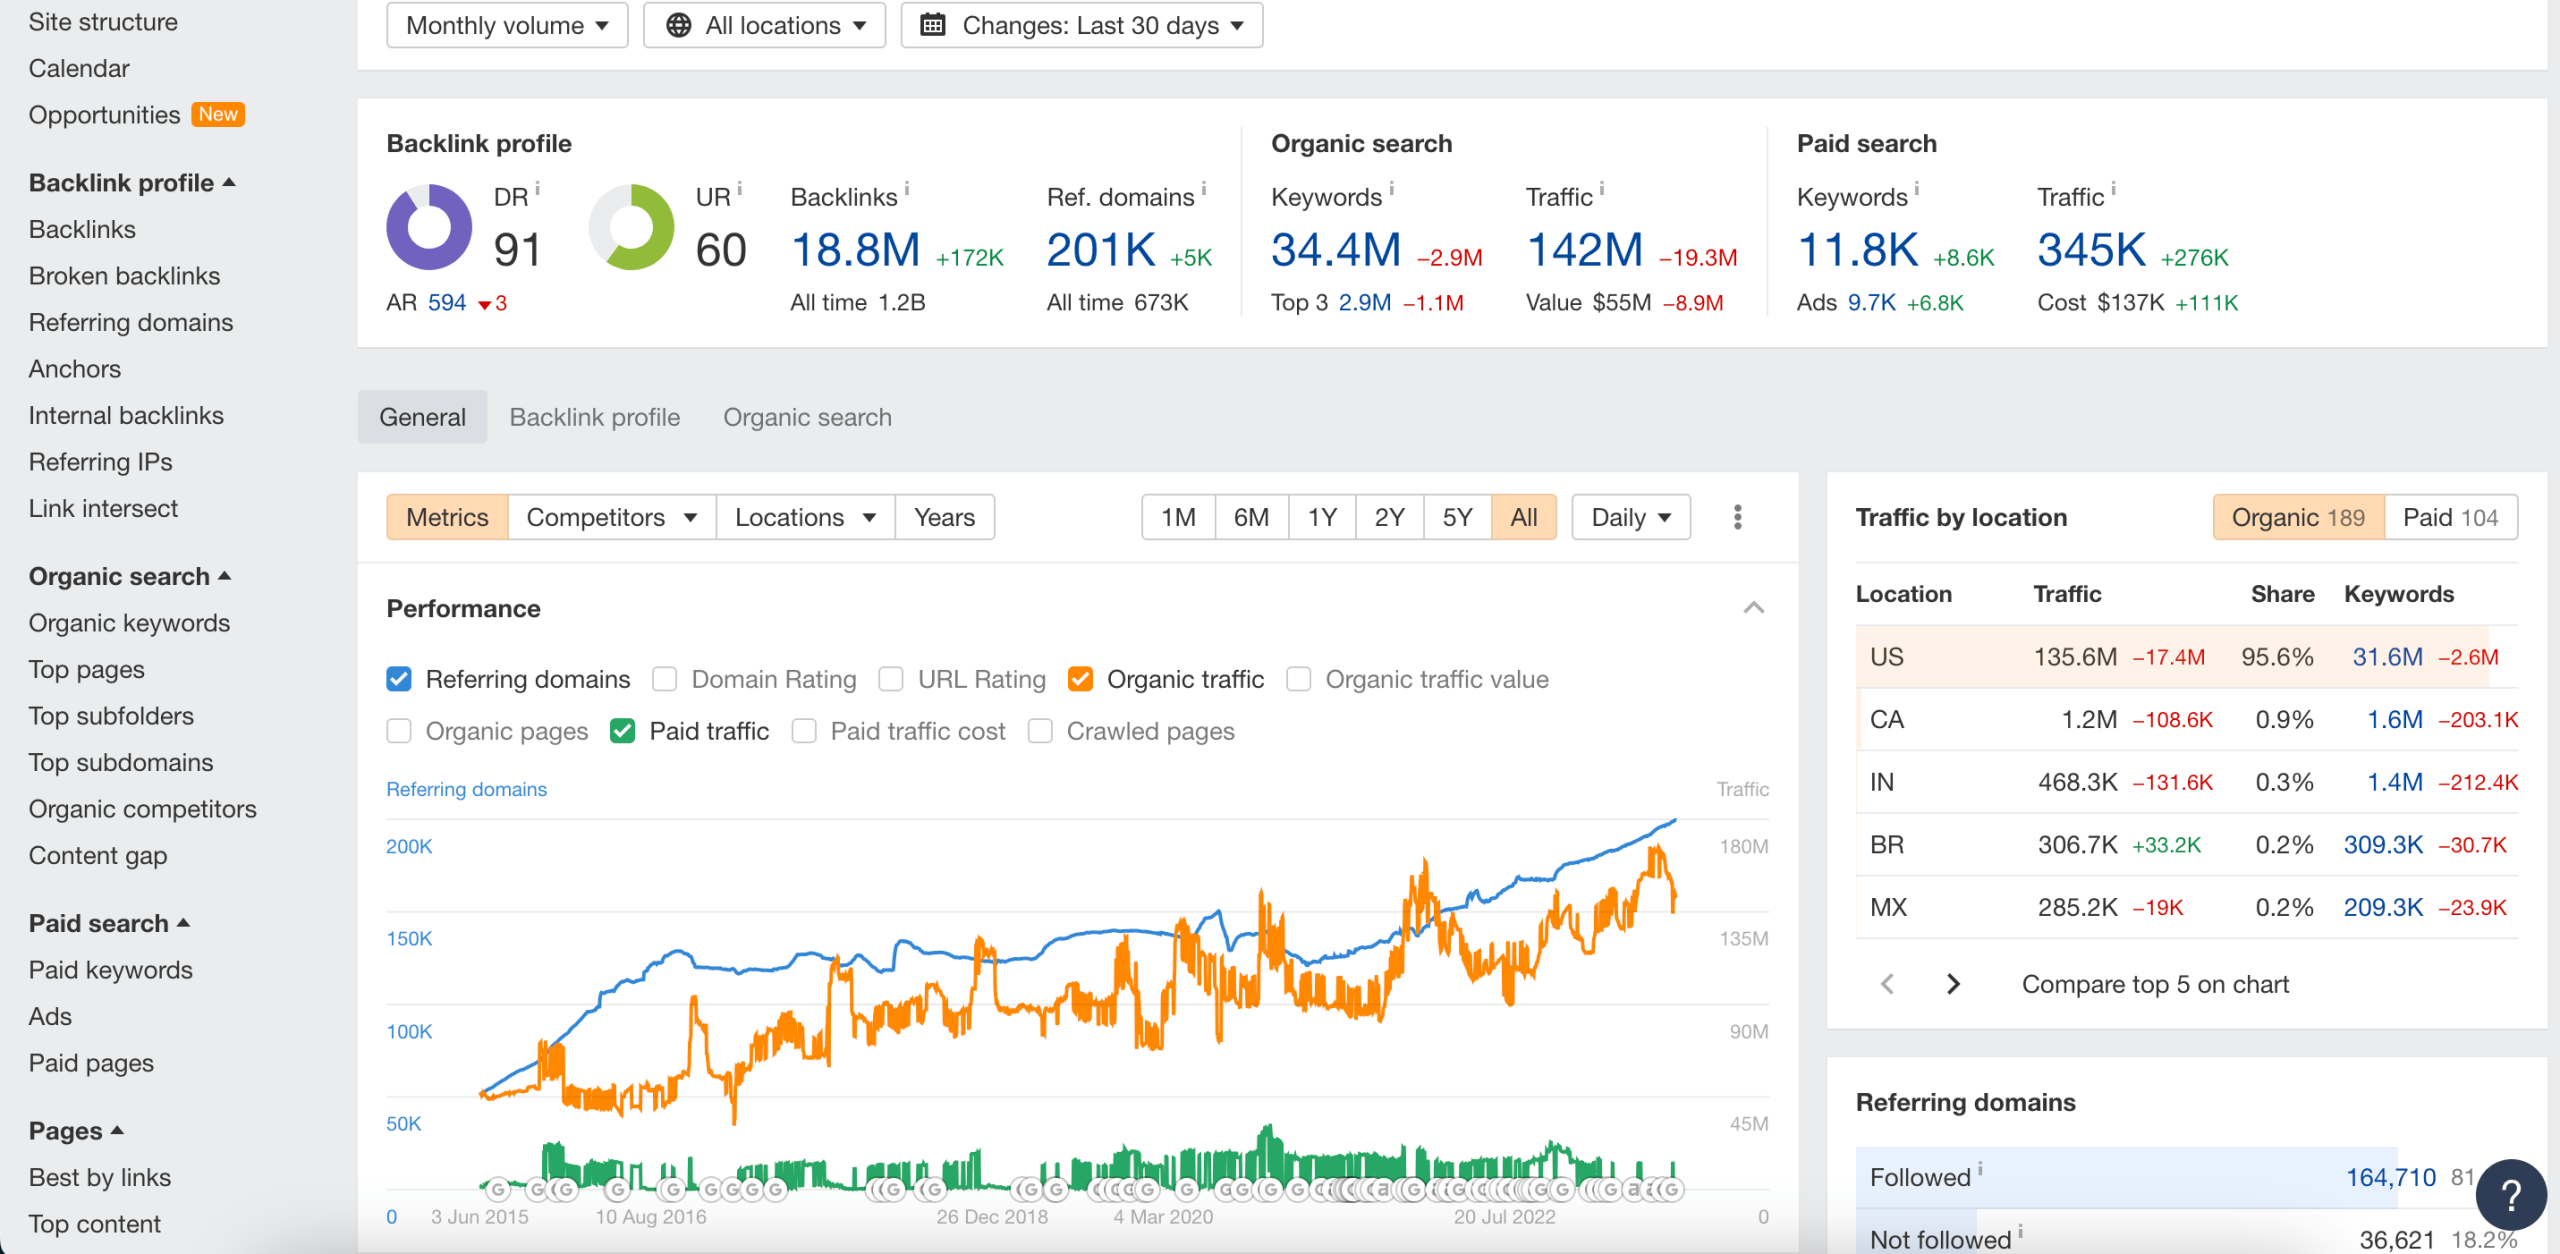
Task: Go to previous traffic locations page arrow
Action: pos(1887,984)
